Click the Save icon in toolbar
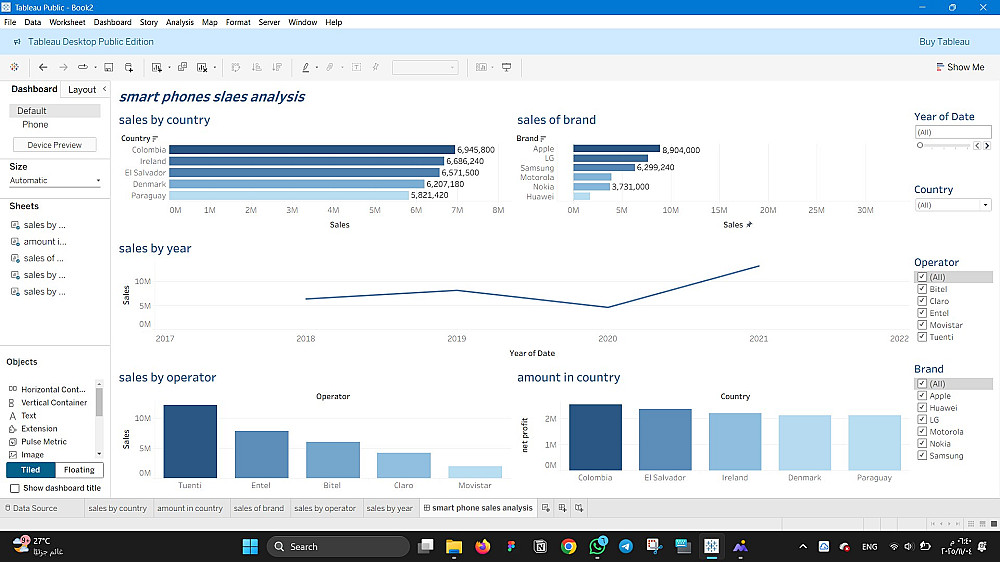The width and height of the screenshot is (1000, 562). click(108, 67)
